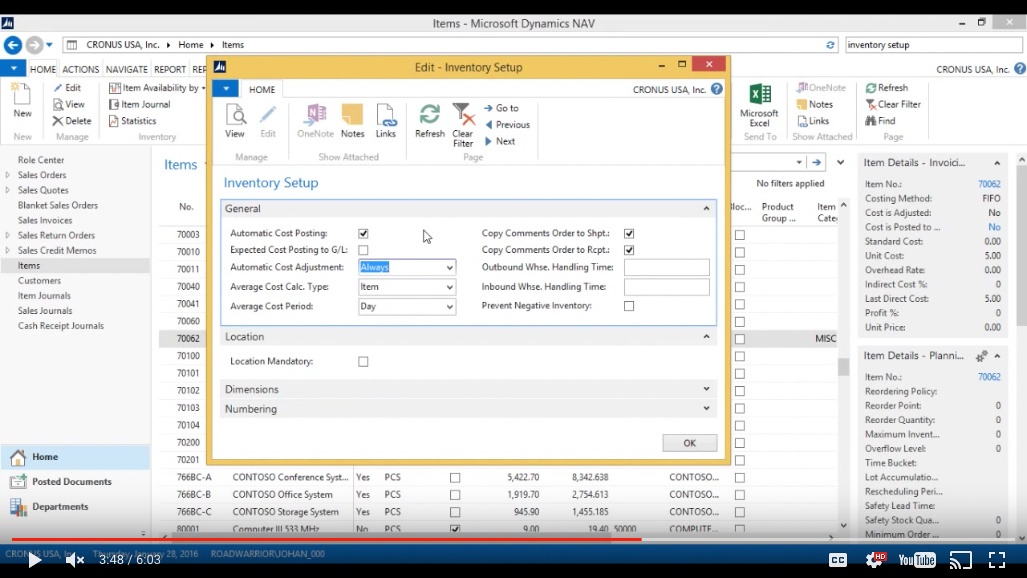Select ACTIONS tab in main ribbon
The height and width of the screenshot is (578, 1027).
(x=81, y=69)
